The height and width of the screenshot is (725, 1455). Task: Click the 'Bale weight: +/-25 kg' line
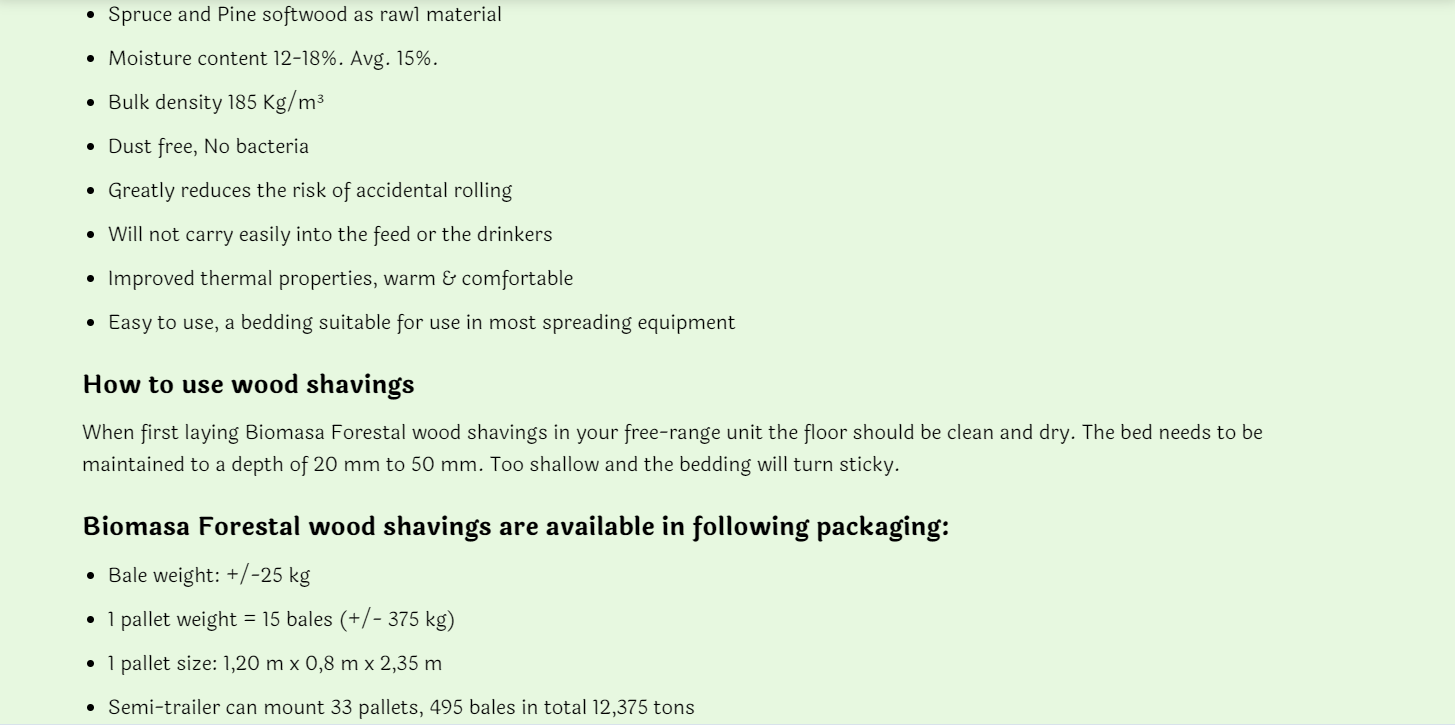click(x=209, y=576)
